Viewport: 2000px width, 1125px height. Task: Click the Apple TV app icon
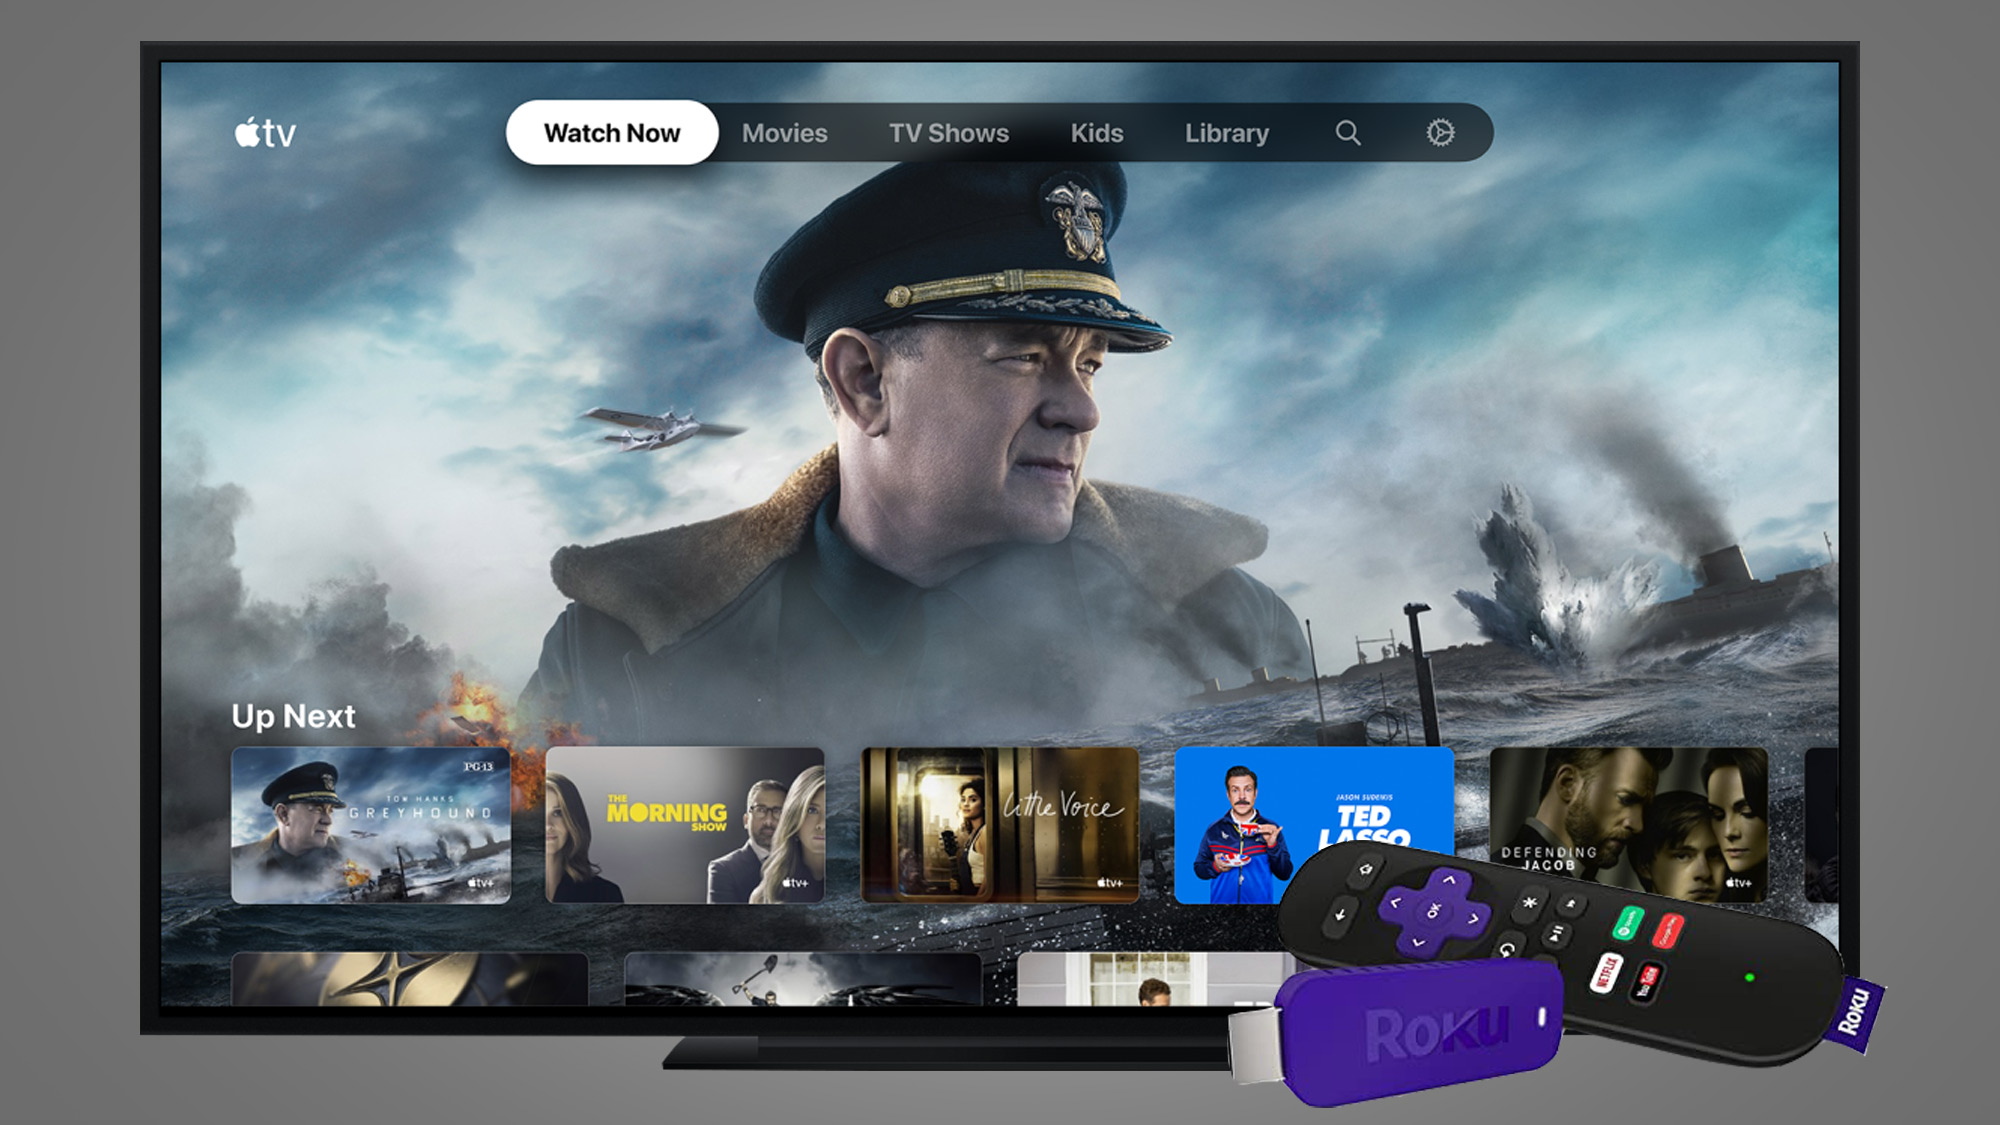[265, 133]
